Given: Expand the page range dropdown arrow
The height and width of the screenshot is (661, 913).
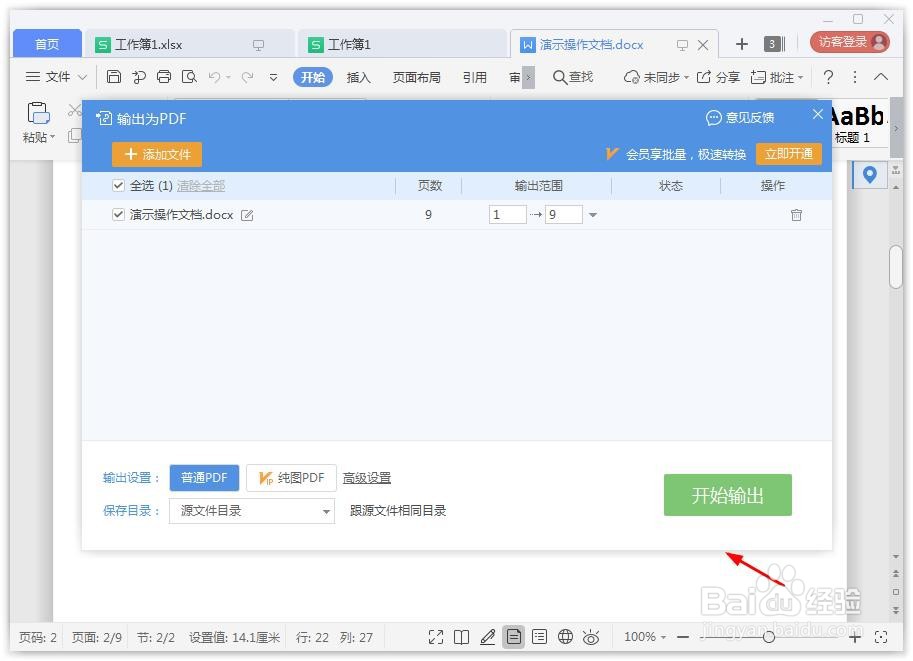Looking at the screenshot, I should coord(592,214).
